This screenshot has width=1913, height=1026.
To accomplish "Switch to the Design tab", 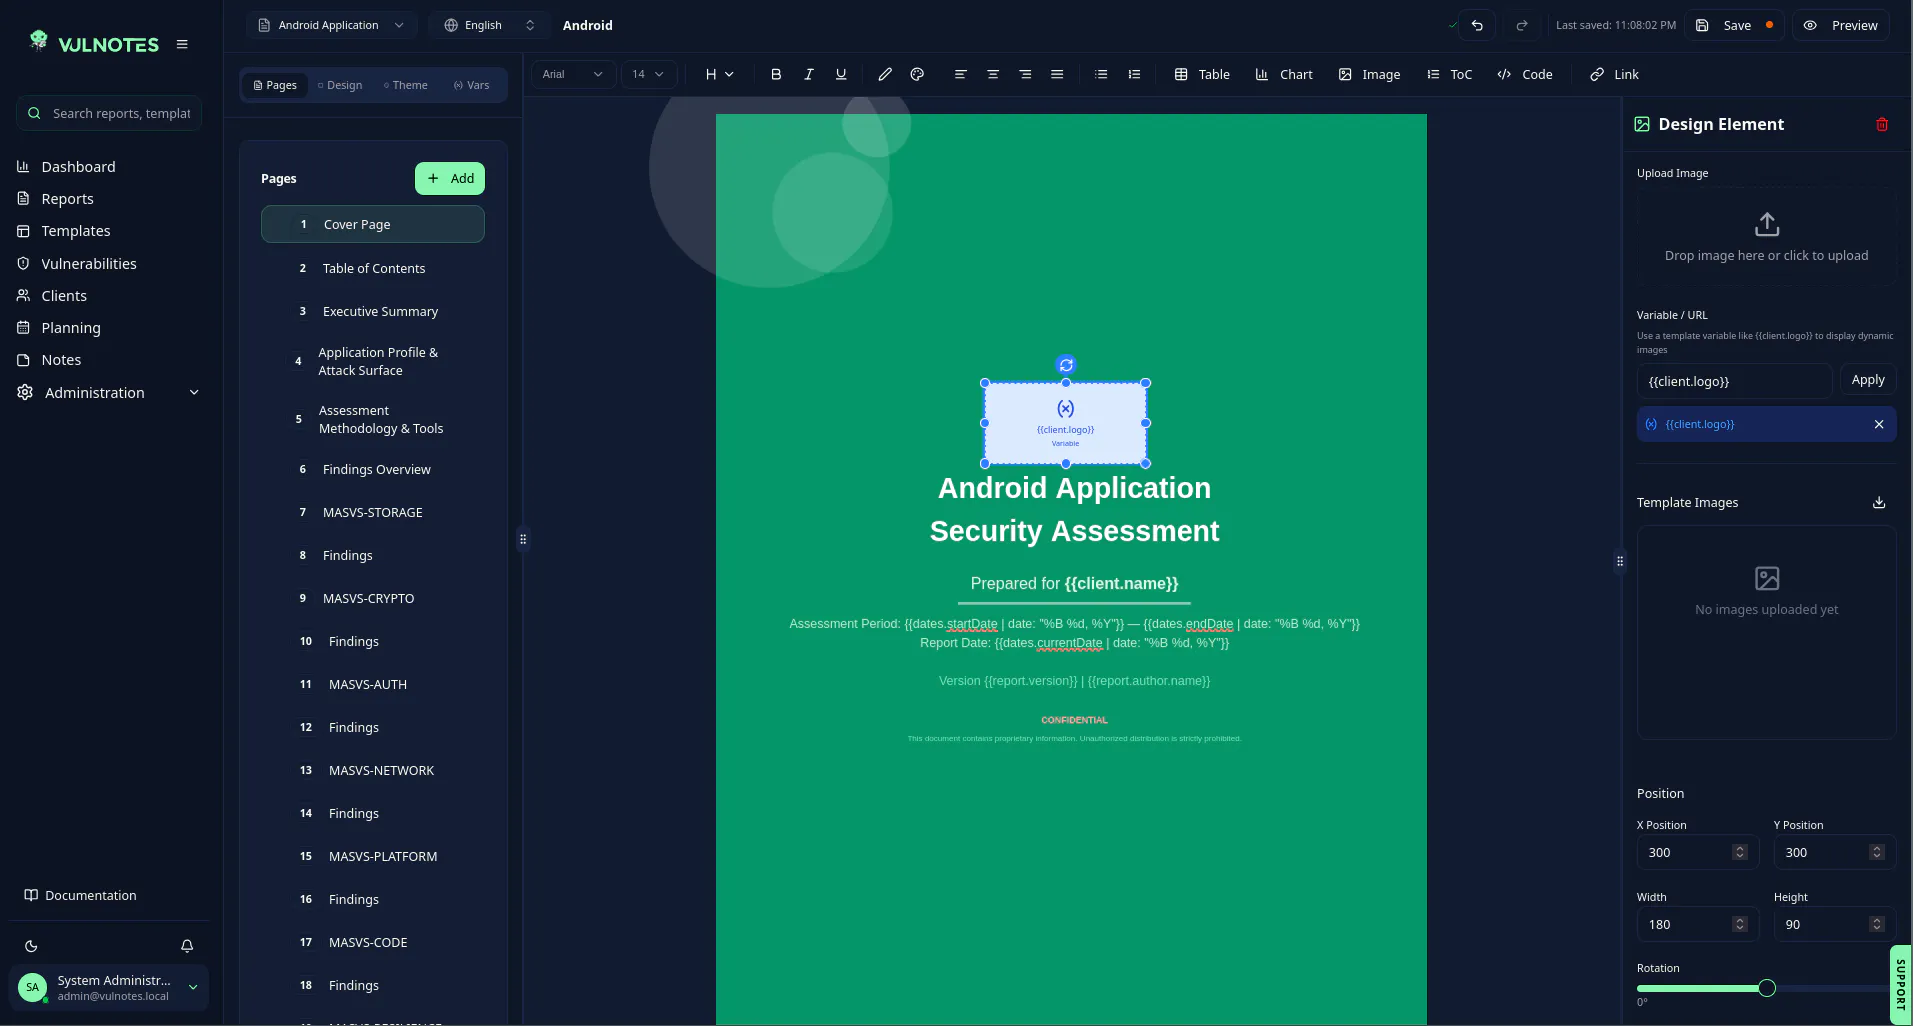I will pos(340,85).
